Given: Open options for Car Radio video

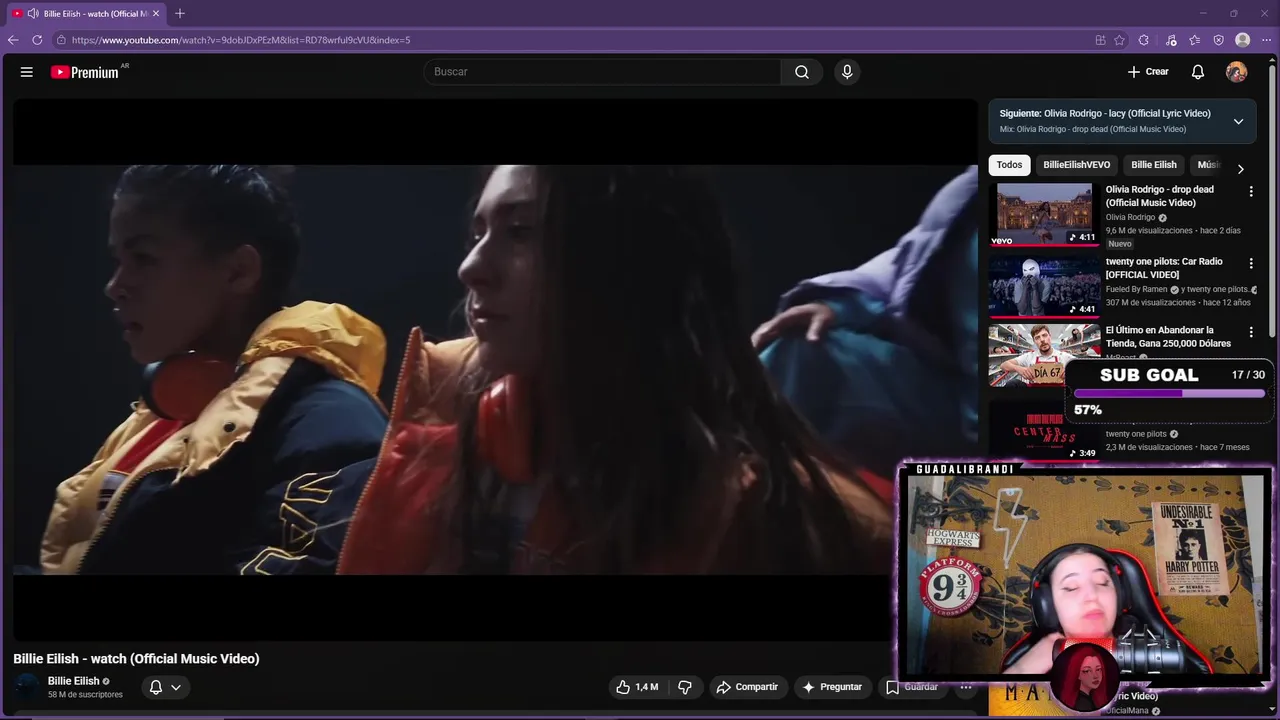Looking at the screenshot, I should (1250, 263).
